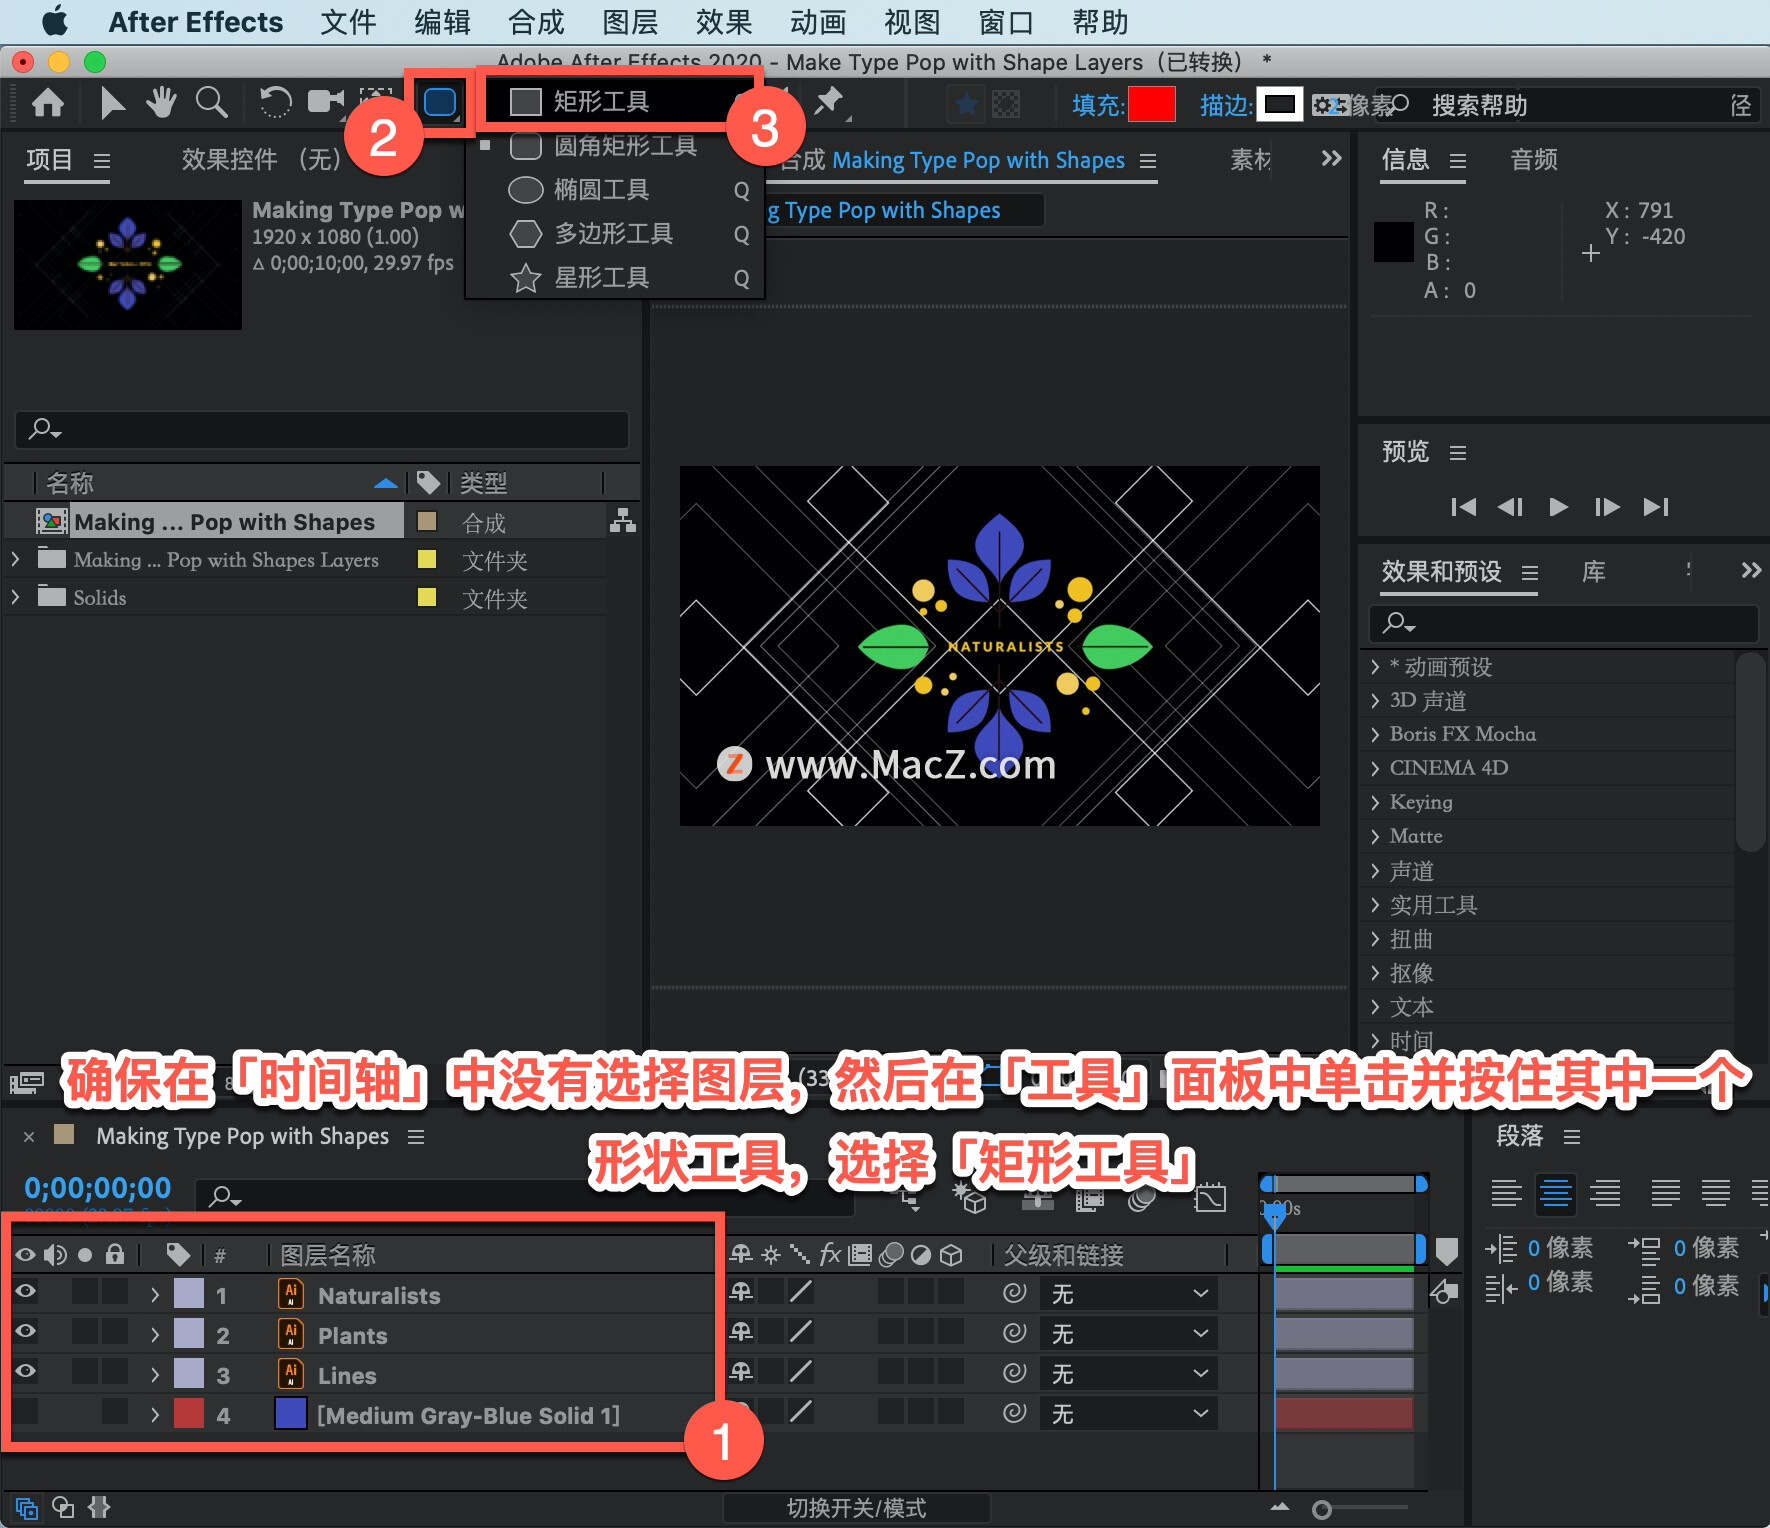Switch to the 音频 tab

1534,160
